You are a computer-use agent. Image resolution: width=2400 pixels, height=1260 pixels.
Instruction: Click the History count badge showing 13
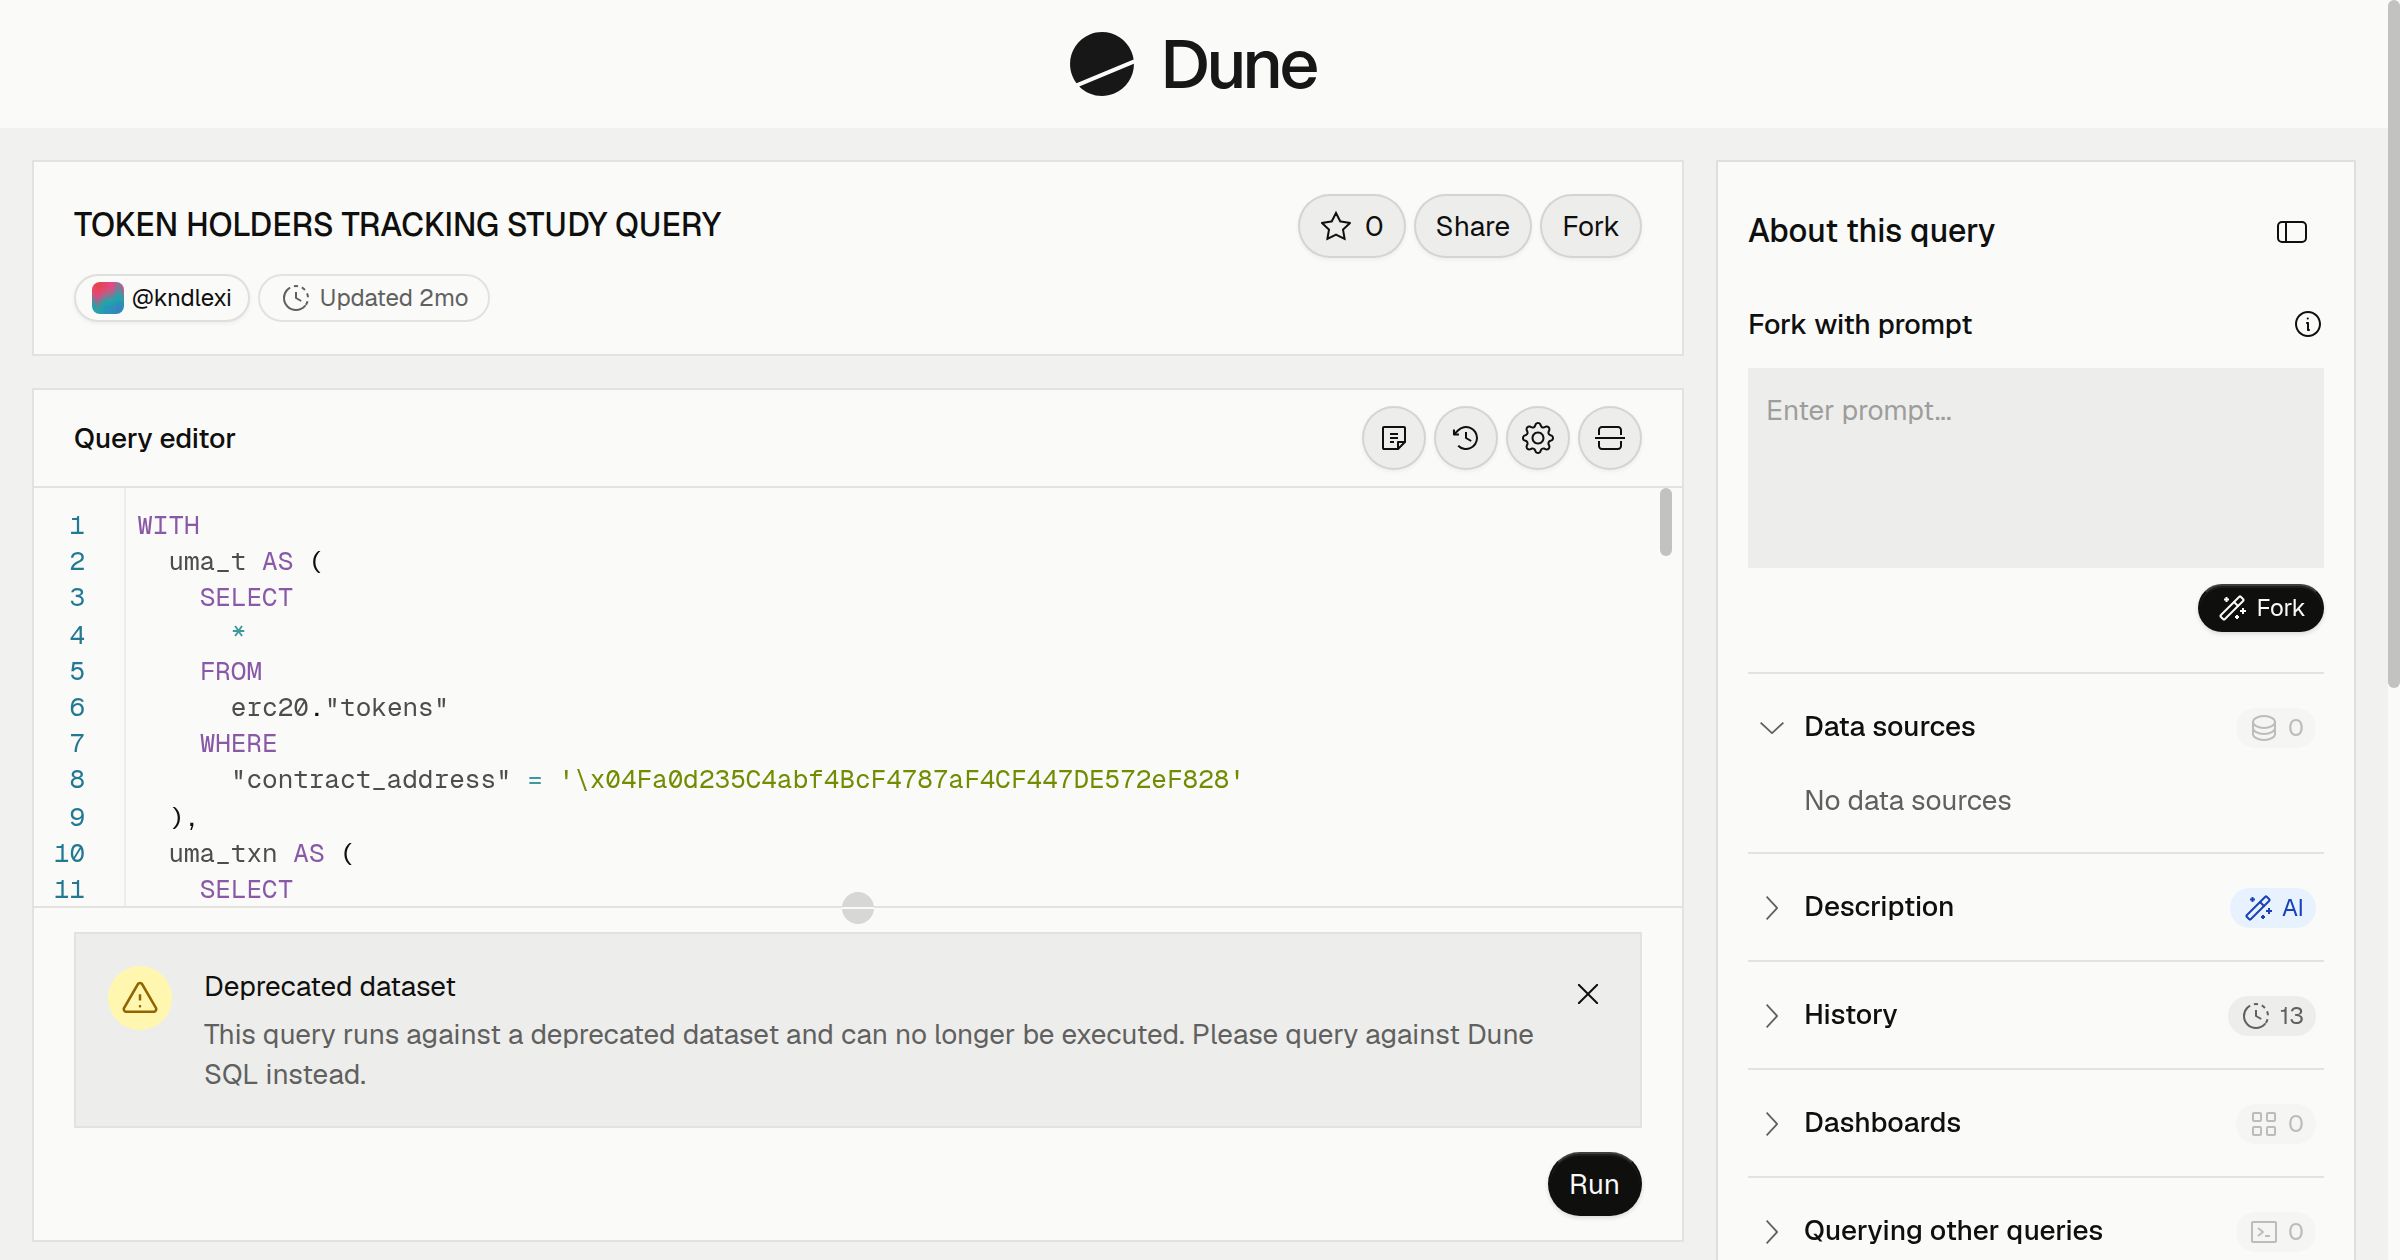[2272, 1016]
